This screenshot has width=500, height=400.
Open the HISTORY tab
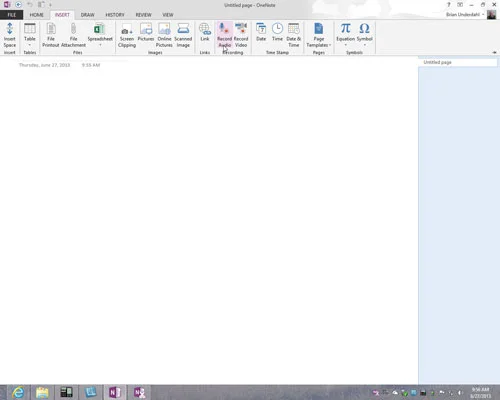[x=115, y=15]
